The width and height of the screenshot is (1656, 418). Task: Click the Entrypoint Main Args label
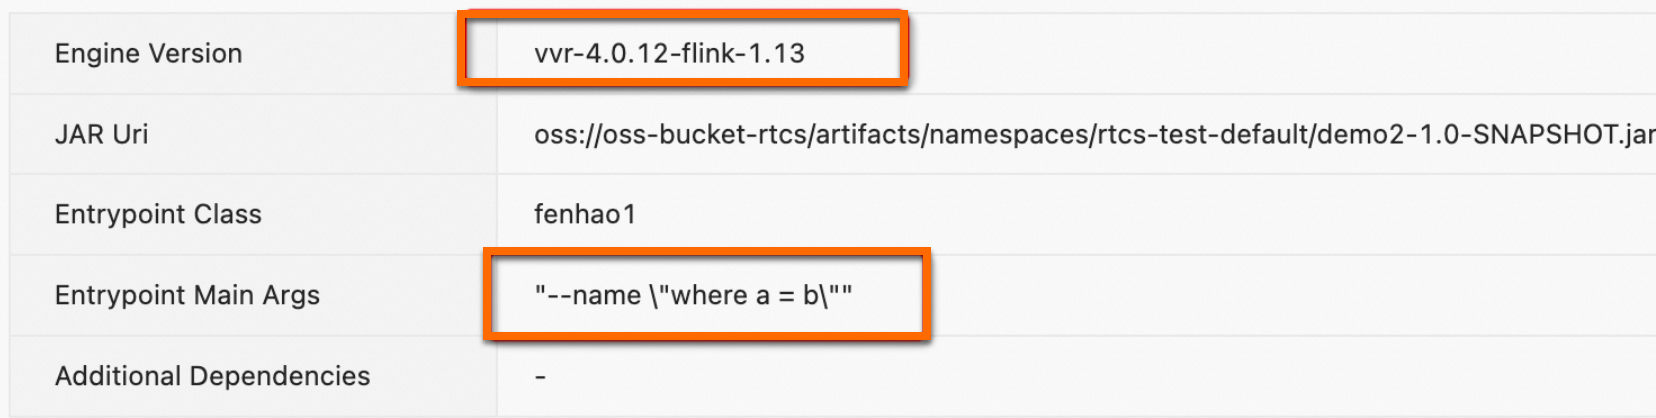pos(187,295)
